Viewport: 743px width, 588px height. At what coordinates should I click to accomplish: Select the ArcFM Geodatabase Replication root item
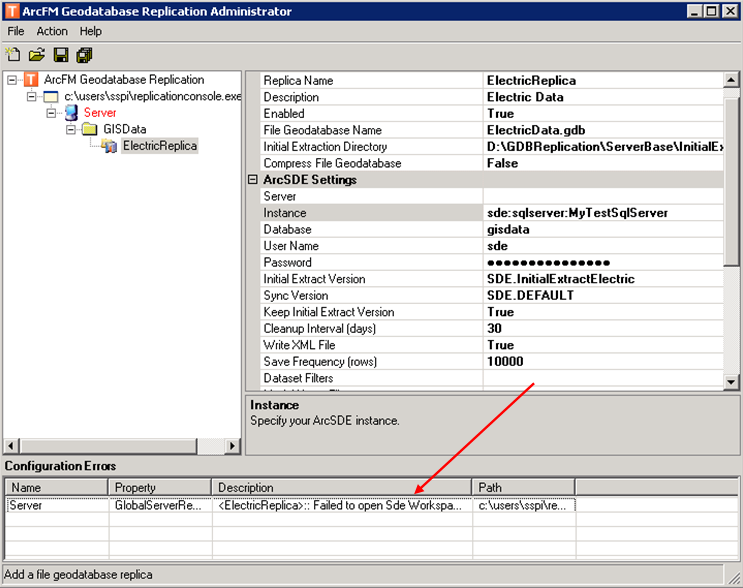tap(124, 80)
